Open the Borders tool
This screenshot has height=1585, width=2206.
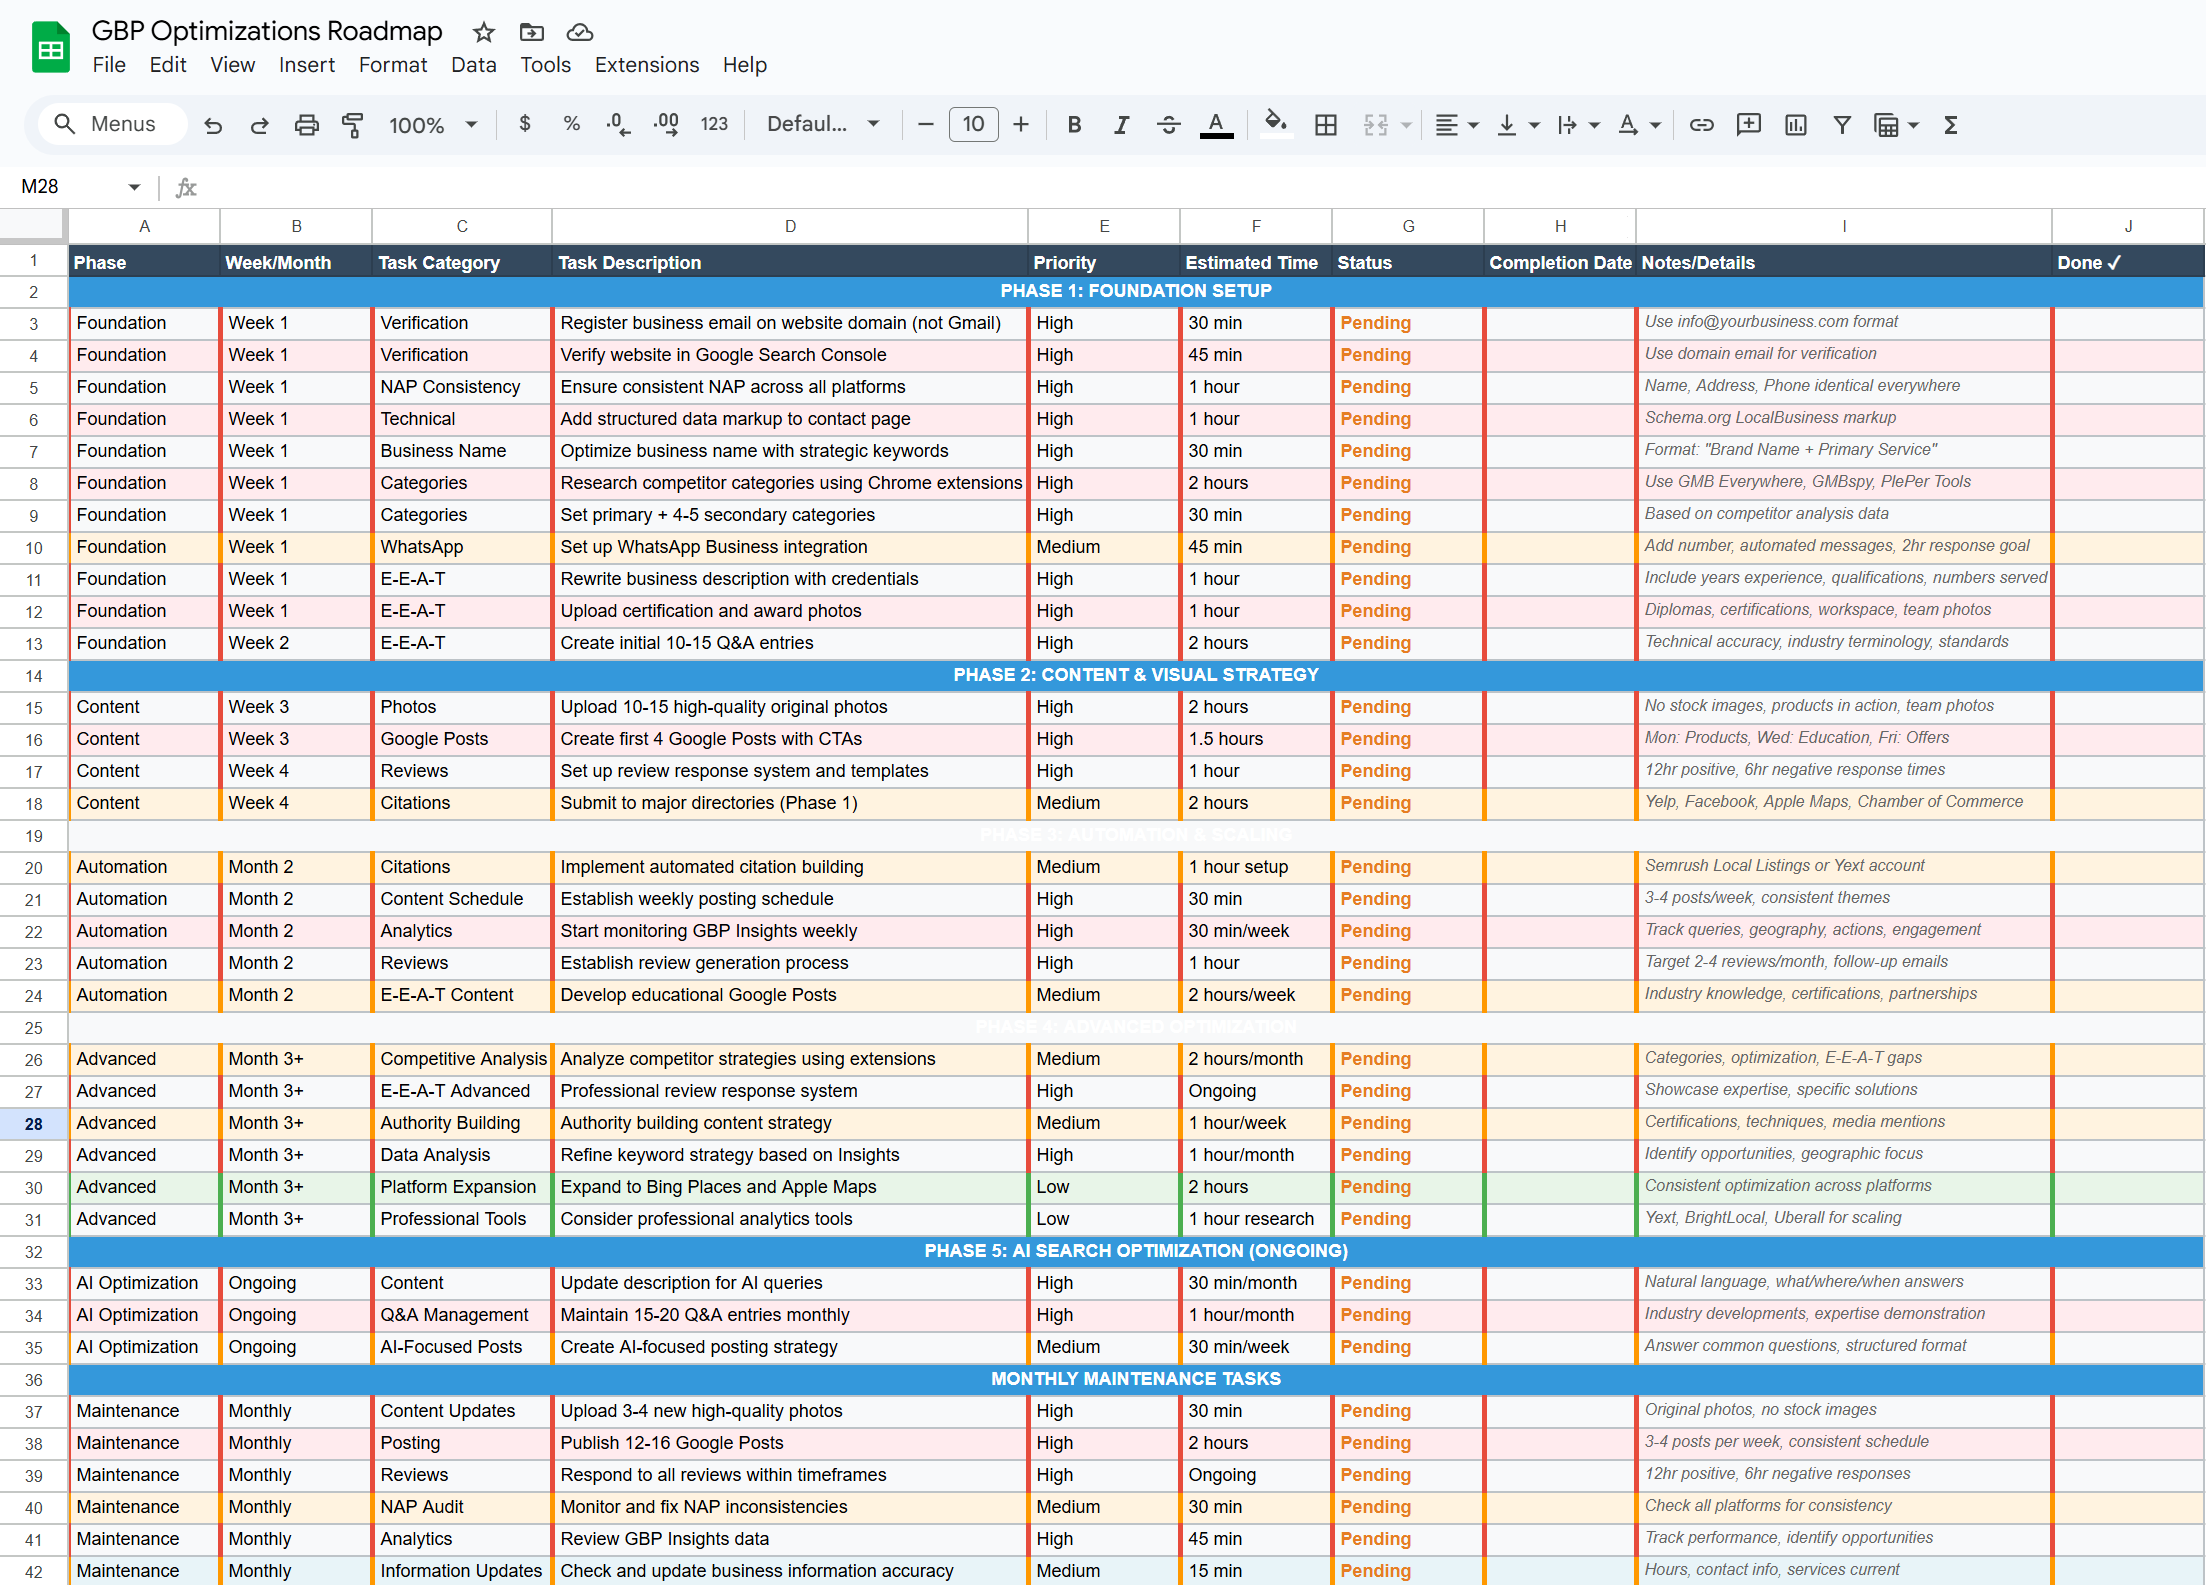1326,125
